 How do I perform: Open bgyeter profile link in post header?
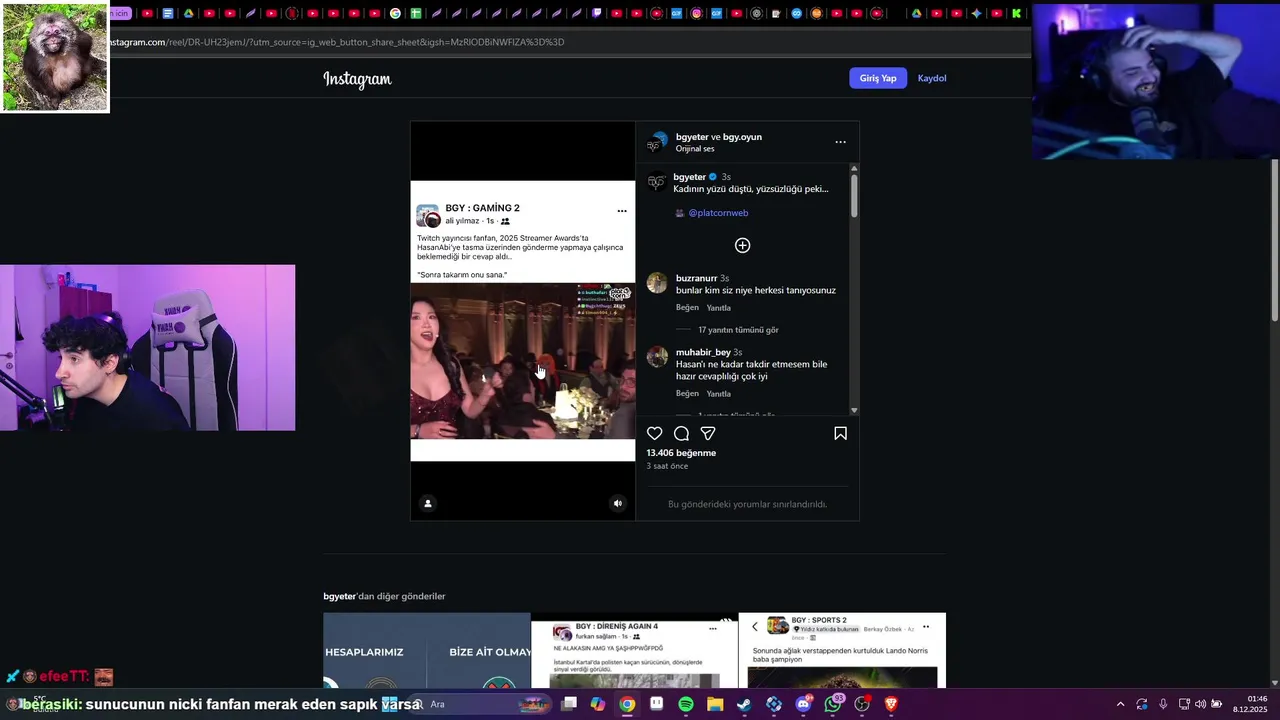coord(692,137)
